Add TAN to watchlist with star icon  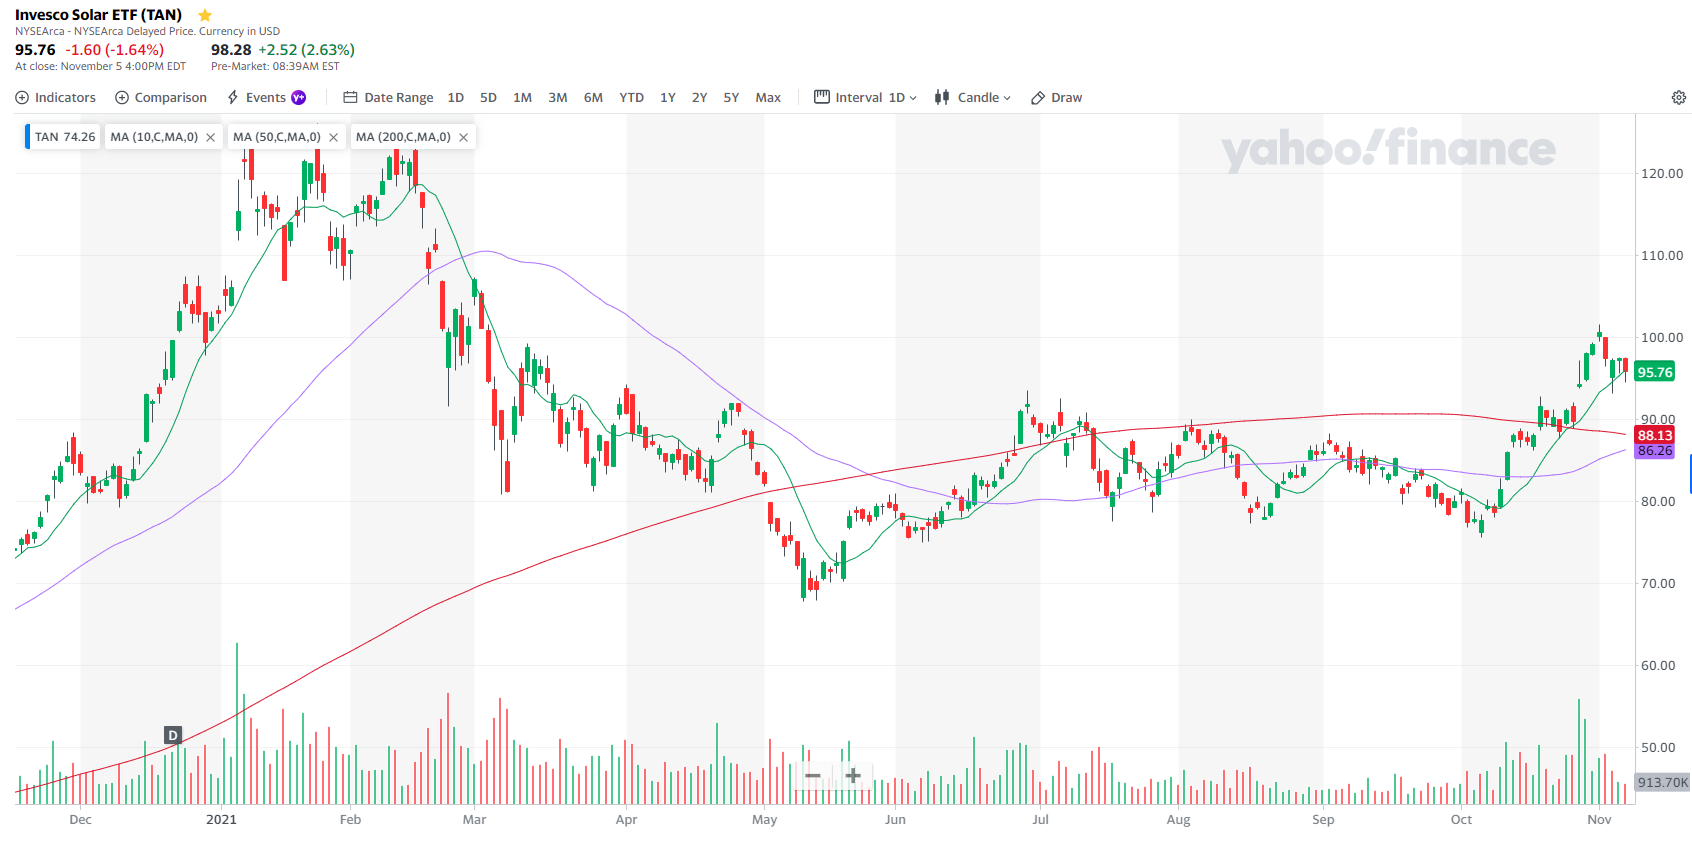[x=205, y=15]
